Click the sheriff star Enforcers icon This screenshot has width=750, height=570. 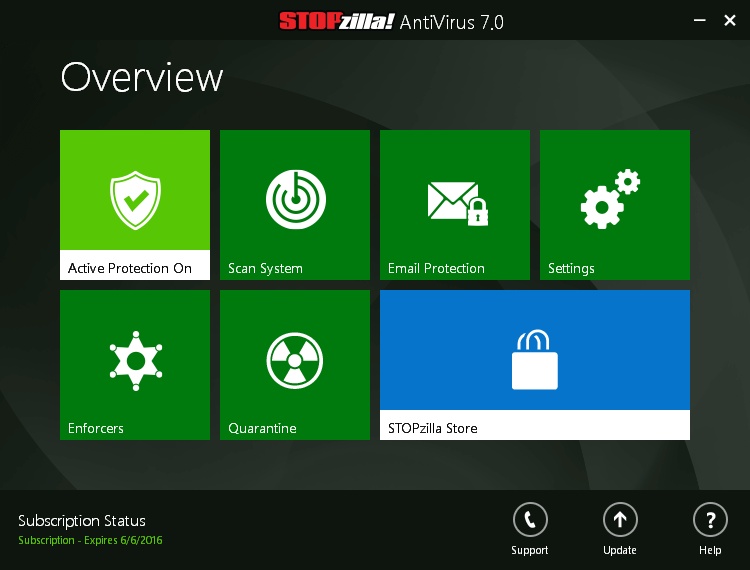pyautogui.click(x=136, y=361)
